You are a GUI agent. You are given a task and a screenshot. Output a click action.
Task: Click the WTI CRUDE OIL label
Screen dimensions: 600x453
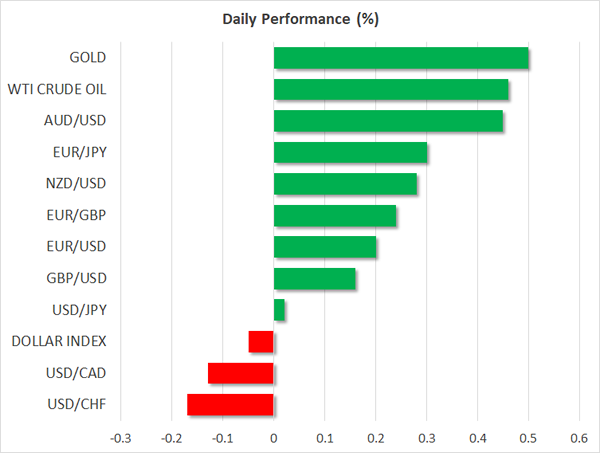[x=58, y=90]
